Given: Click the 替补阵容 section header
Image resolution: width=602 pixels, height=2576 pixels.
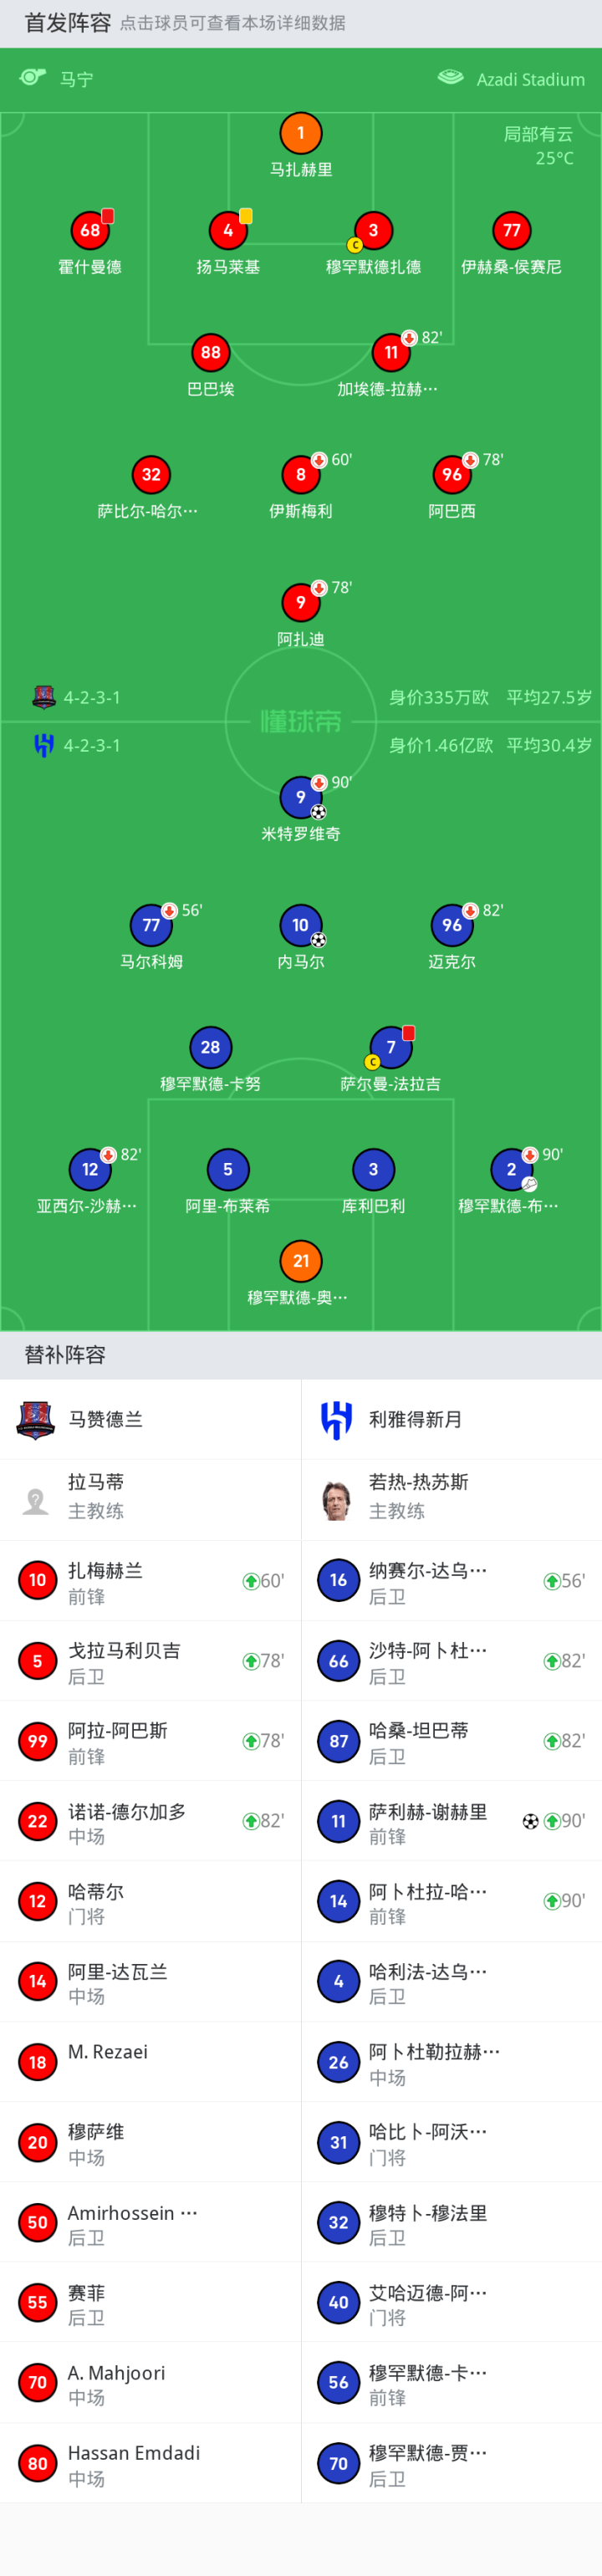Looking at the screenshot, I should (x=65, y=1355).
